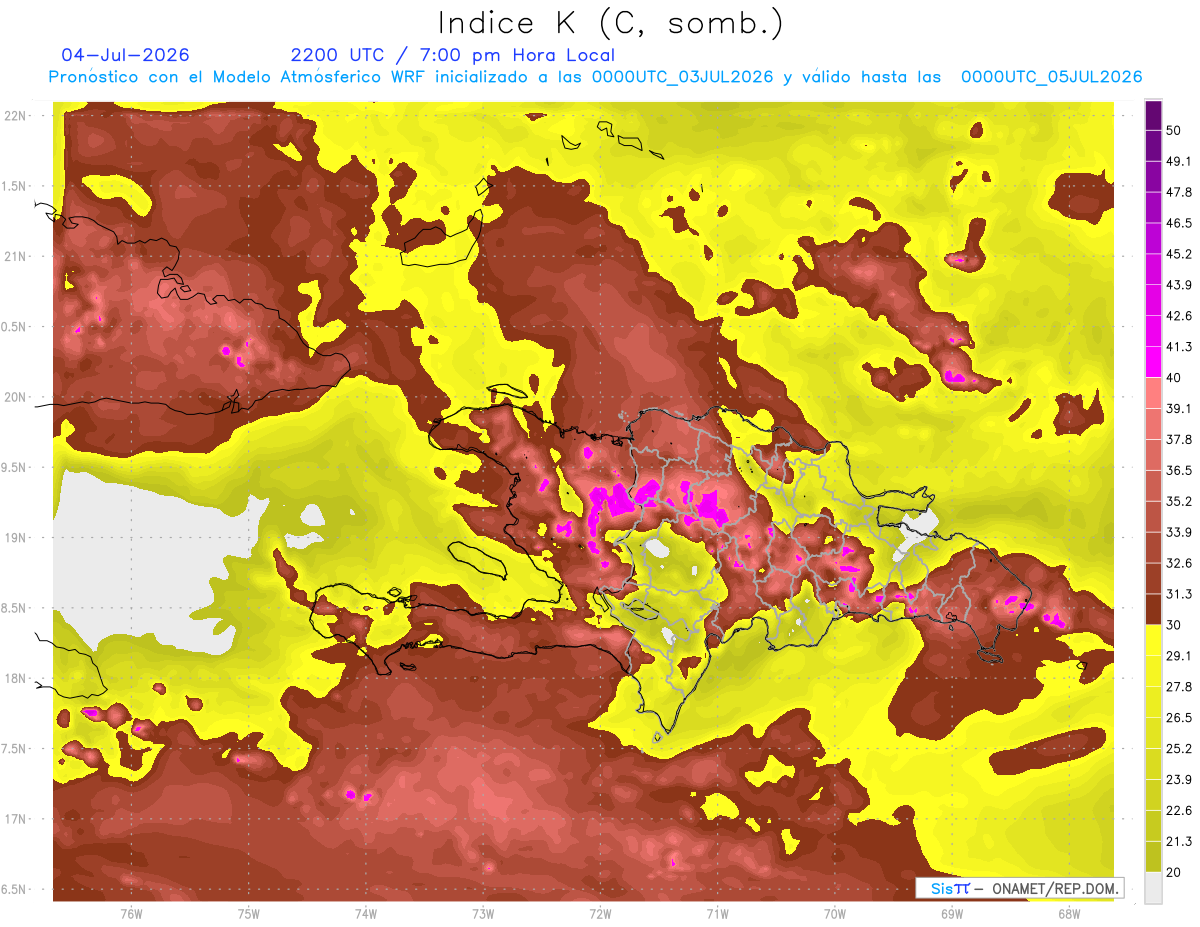Click the longitude label 76W

click(x=131, y=913)
